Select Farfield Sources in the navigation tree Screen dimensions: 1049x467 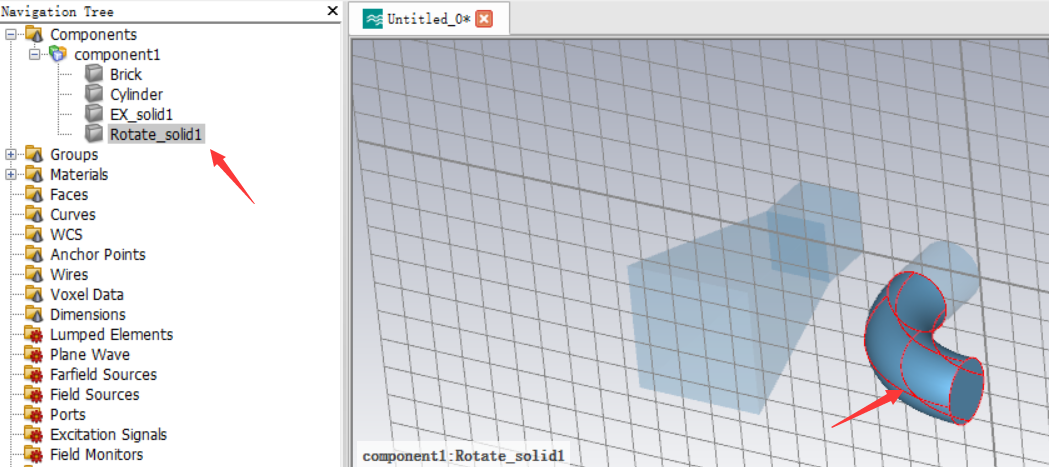point(103,375)
